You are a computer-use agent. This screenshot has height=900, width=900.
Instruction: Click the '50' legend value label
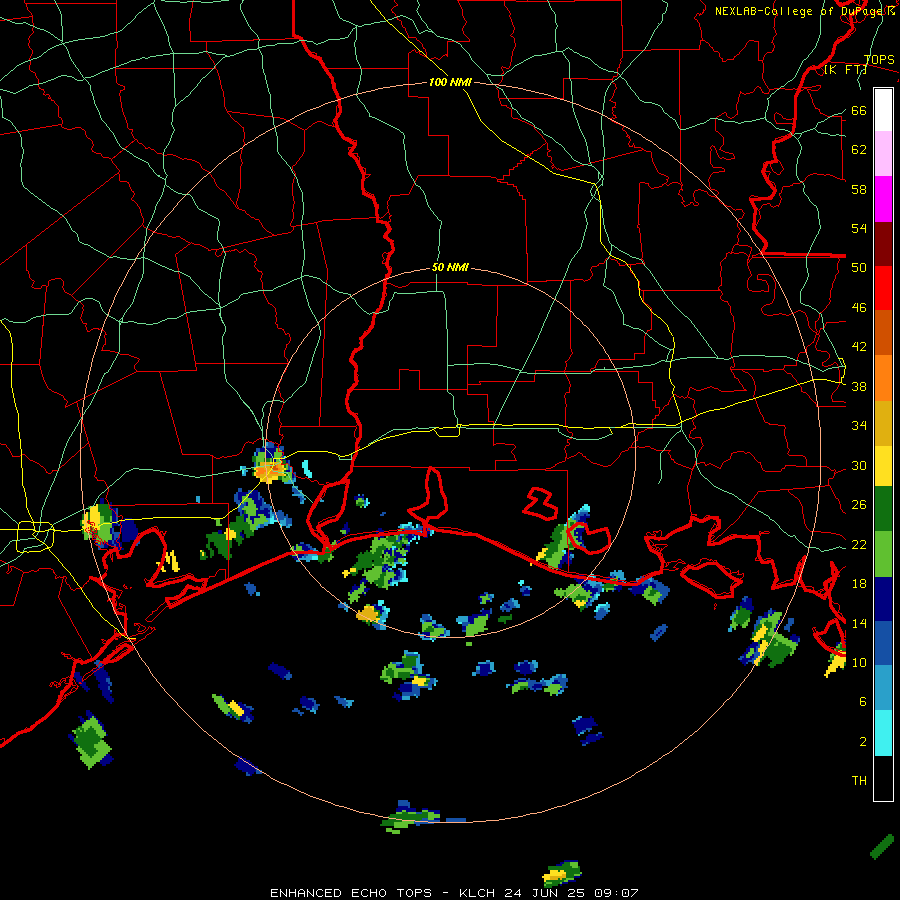tap(859, 268)
